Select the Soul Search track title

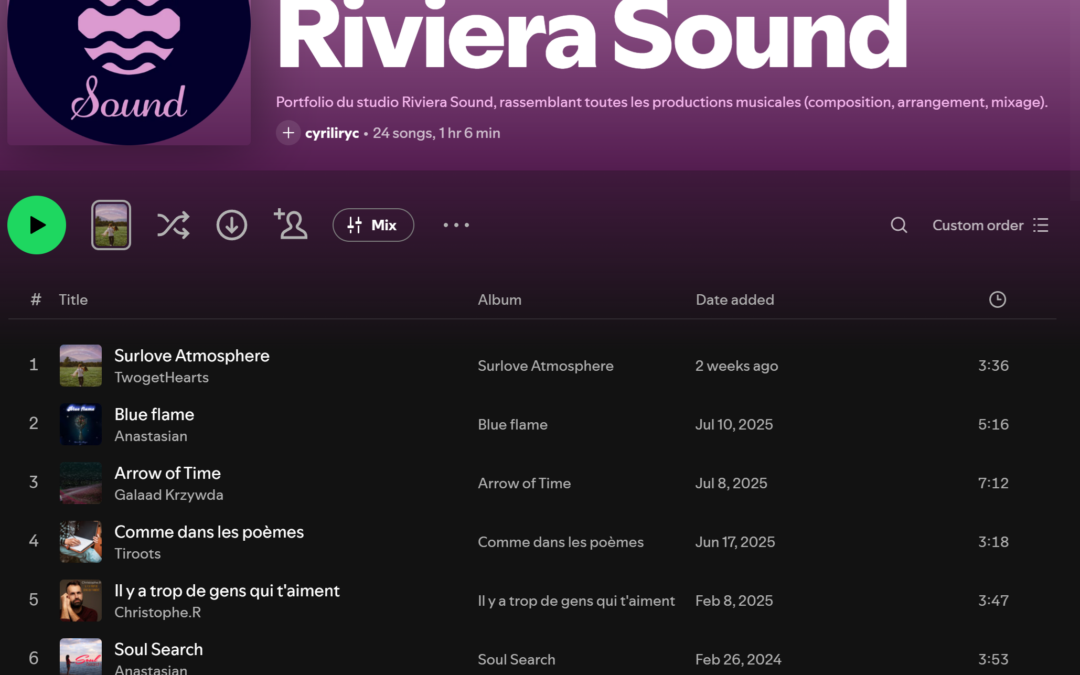pos(158,650)
